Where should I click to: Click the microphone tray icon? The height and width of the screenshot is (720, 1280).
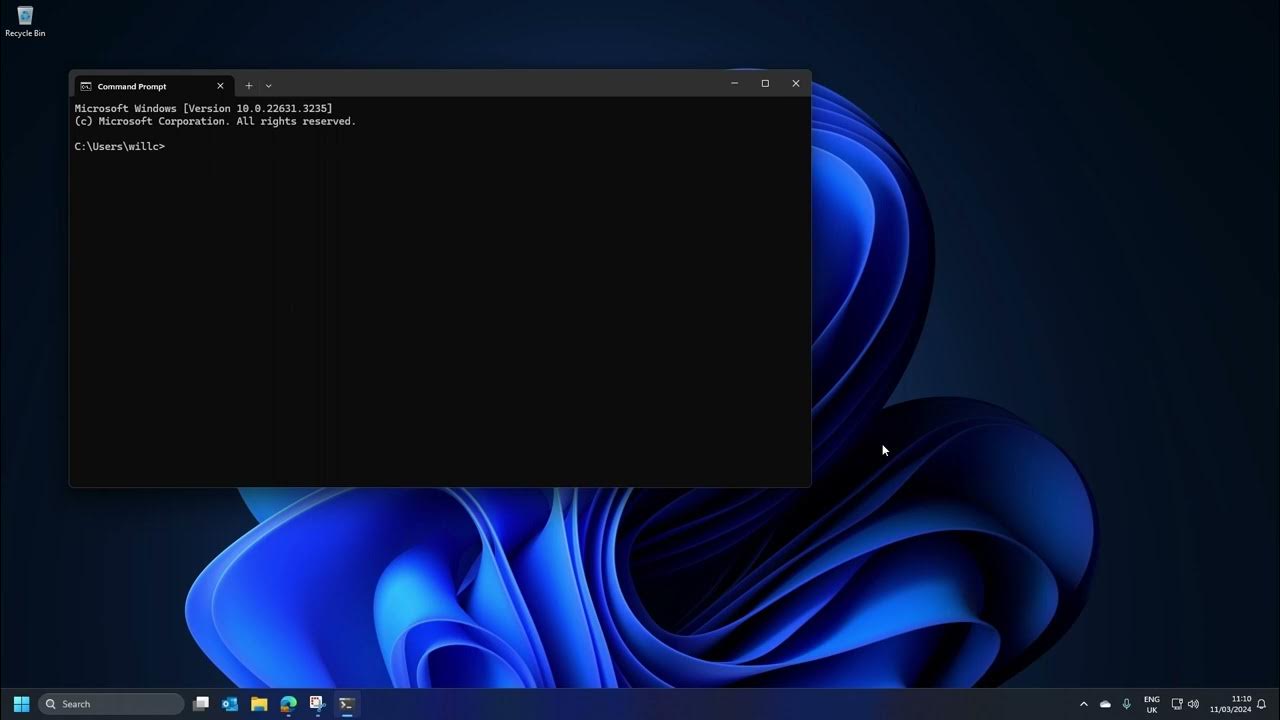tap(1127, 704)
